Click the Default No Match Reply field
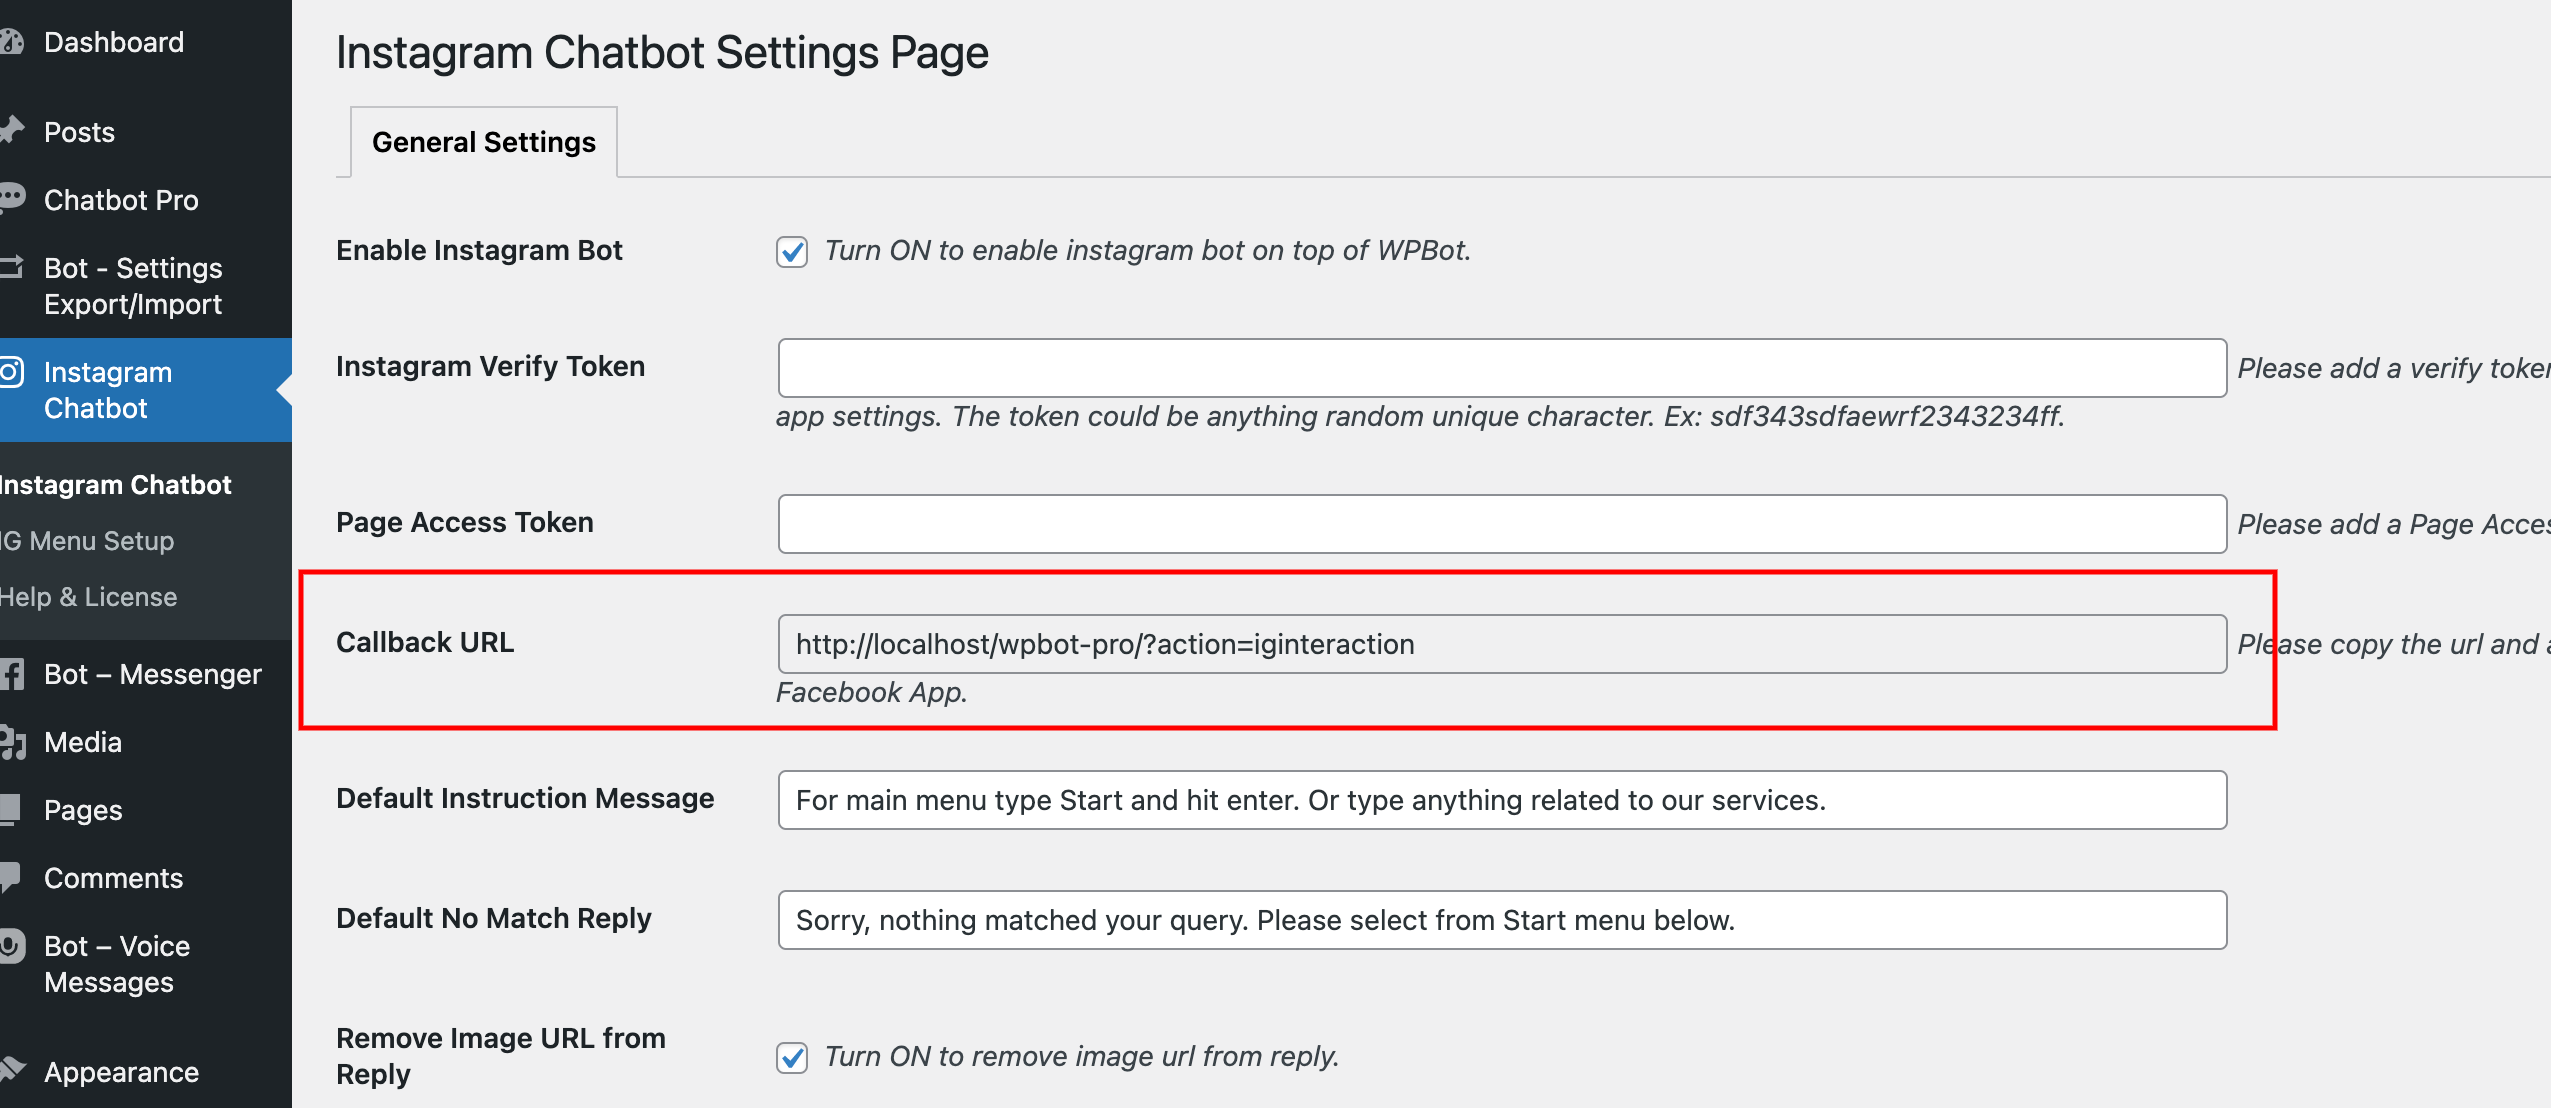This screenshot has height=1108, width=2551. 1502,920
